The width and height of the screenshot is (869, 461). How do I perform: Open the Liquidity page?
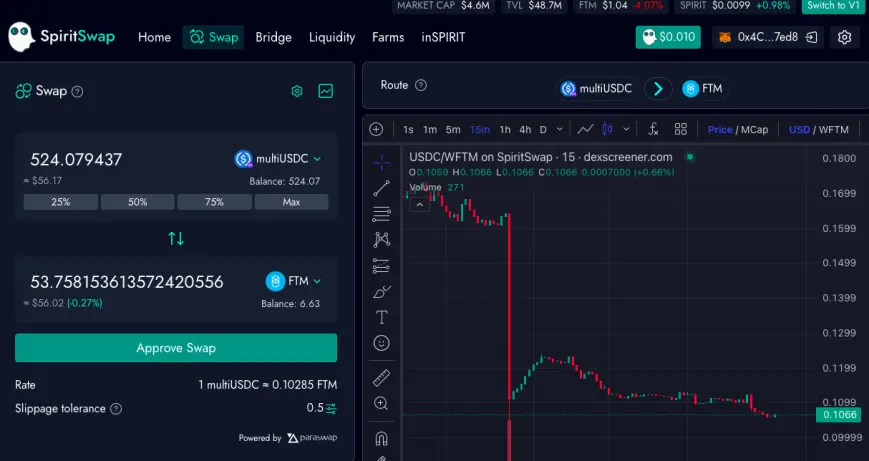click(x=332, y=37)
